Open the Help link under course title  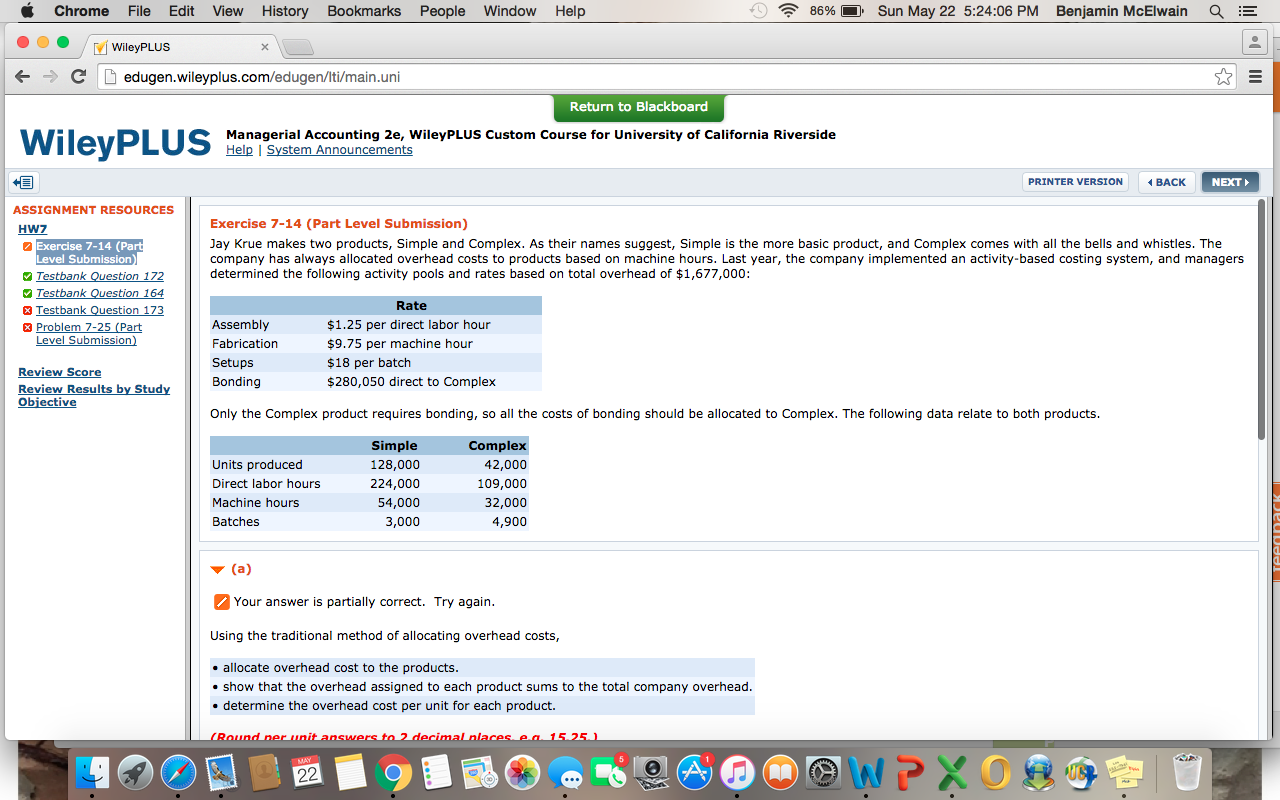click(x=239, y=150)
